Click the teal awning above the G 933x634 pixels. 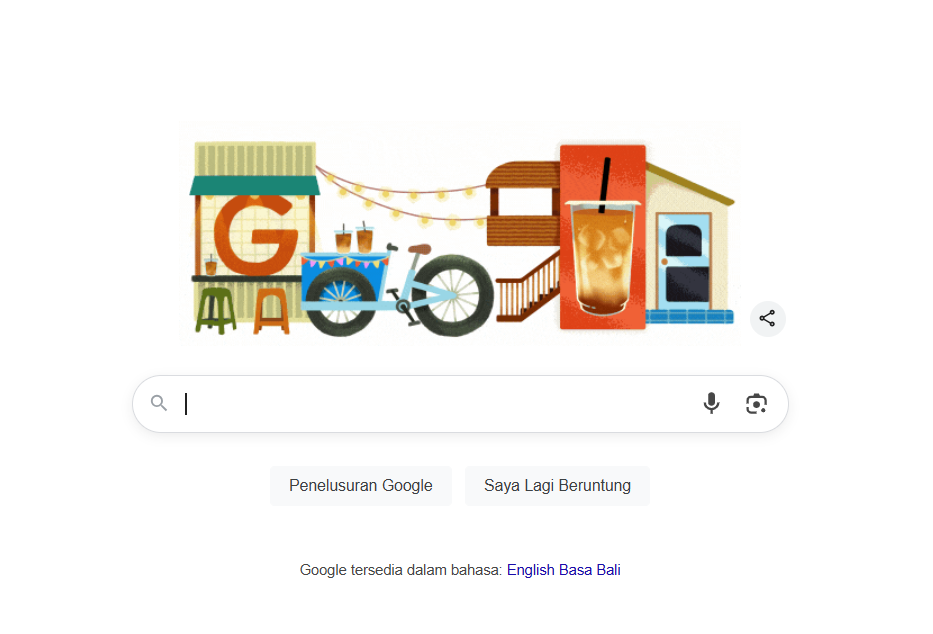(255, 186)
